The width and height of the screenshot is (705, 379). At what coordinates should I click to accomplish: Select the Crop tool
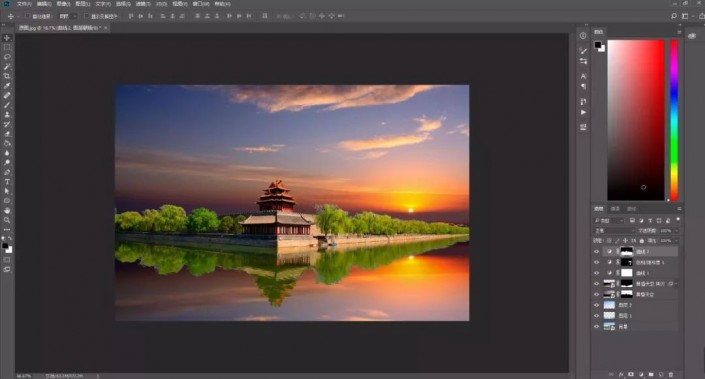coord(7,76)
